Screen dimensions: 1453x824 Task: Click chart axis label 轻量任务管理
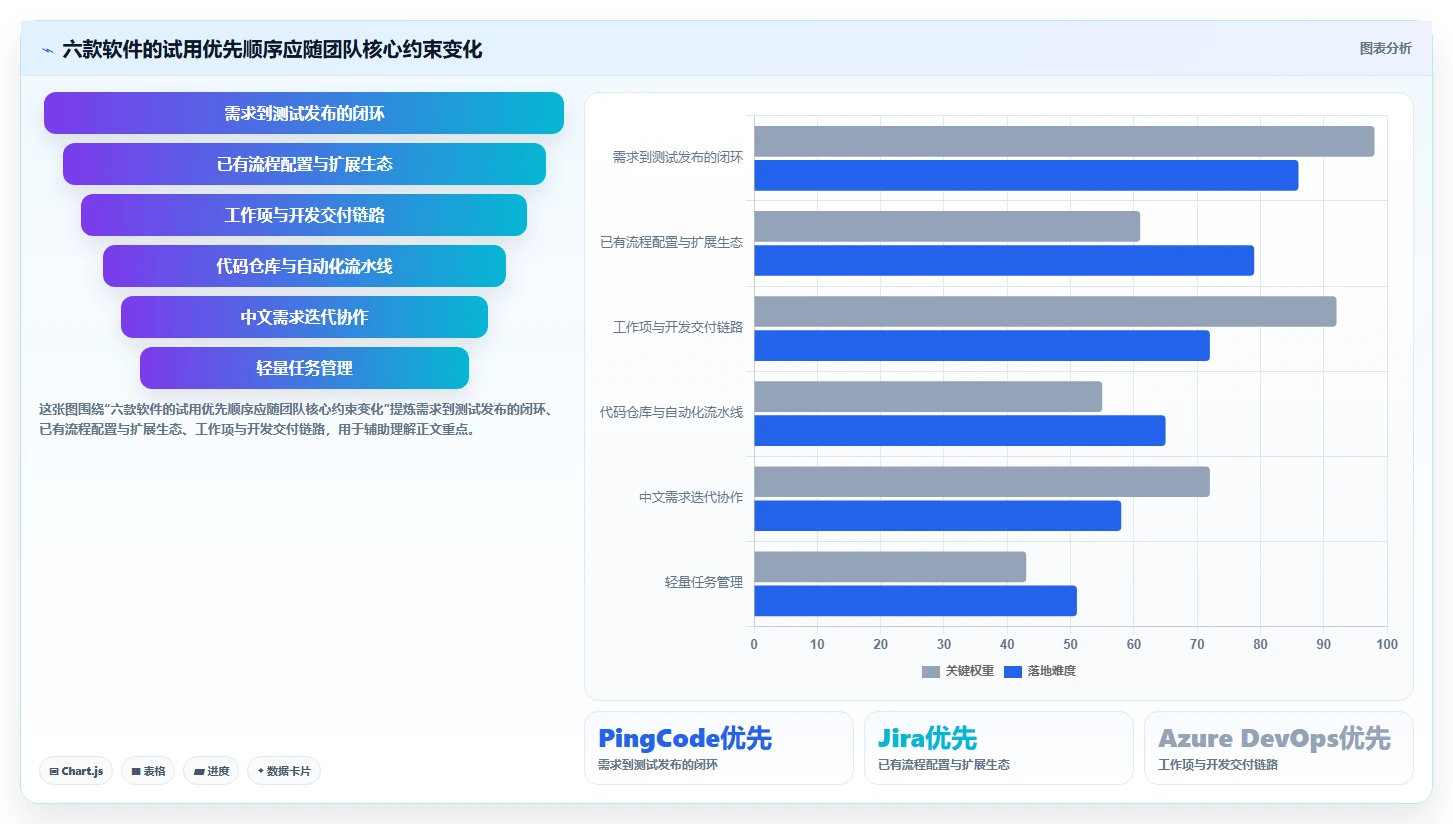point(704,582)
